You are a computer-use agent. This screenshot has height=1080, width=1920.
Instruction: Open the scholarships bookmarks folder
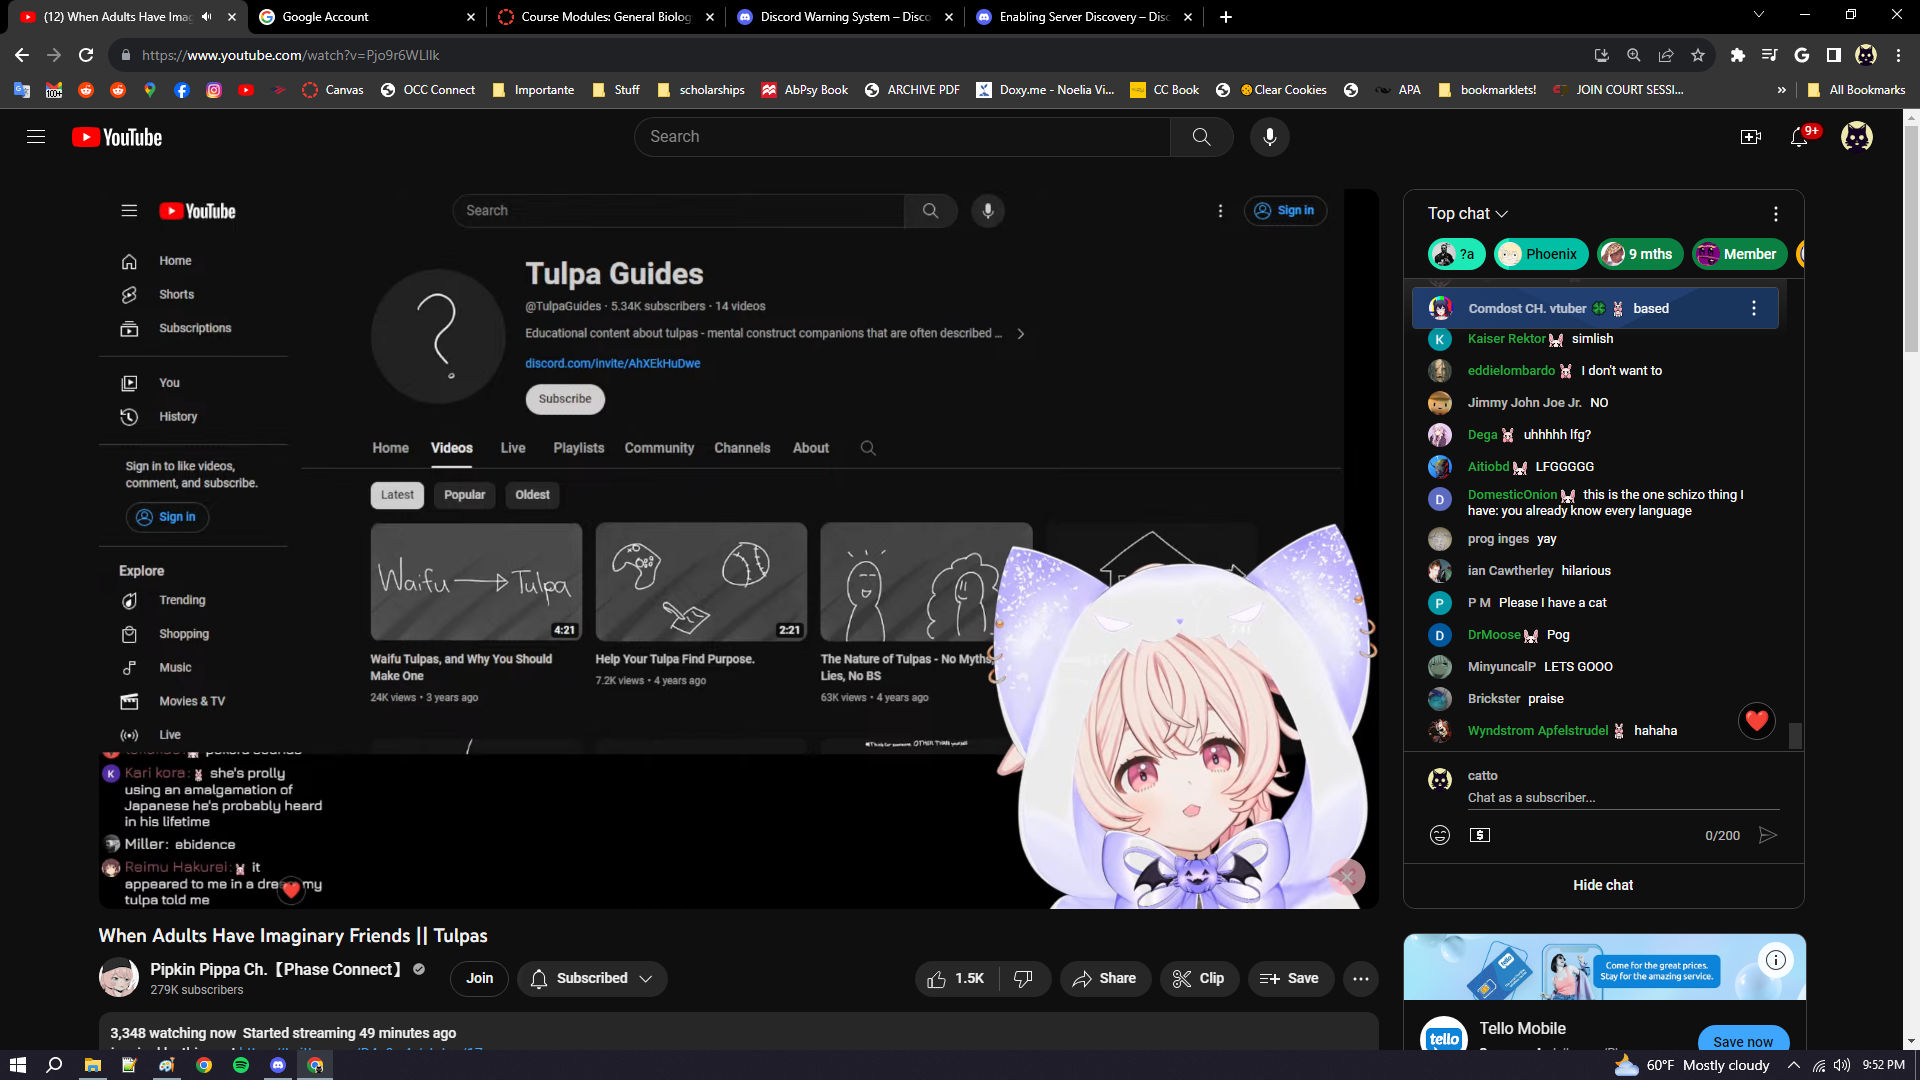701,90
